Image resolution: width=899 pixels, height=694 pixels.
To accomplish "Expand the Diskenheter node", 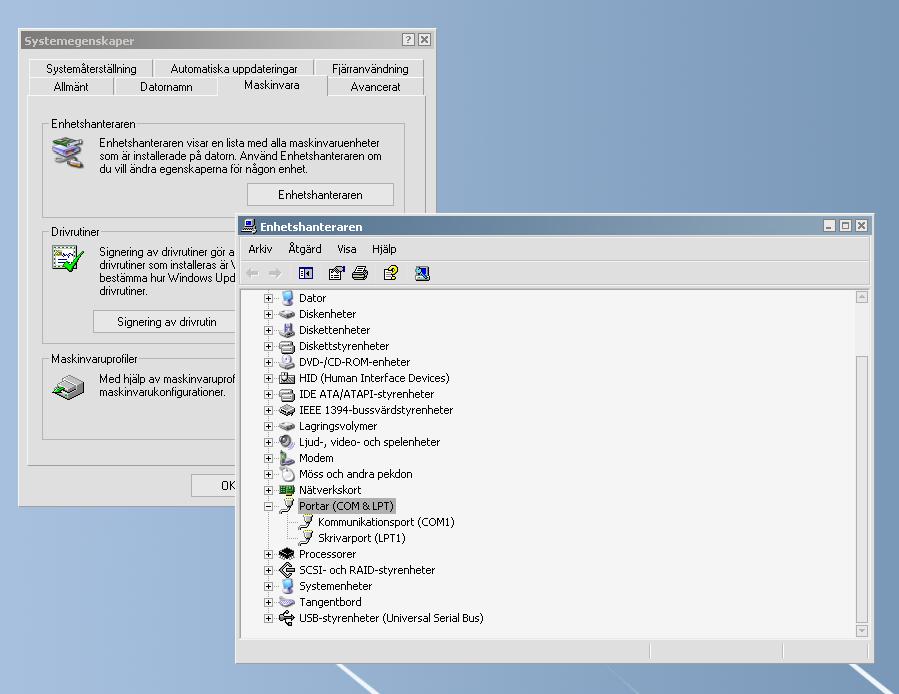I will tap(268, 314).
